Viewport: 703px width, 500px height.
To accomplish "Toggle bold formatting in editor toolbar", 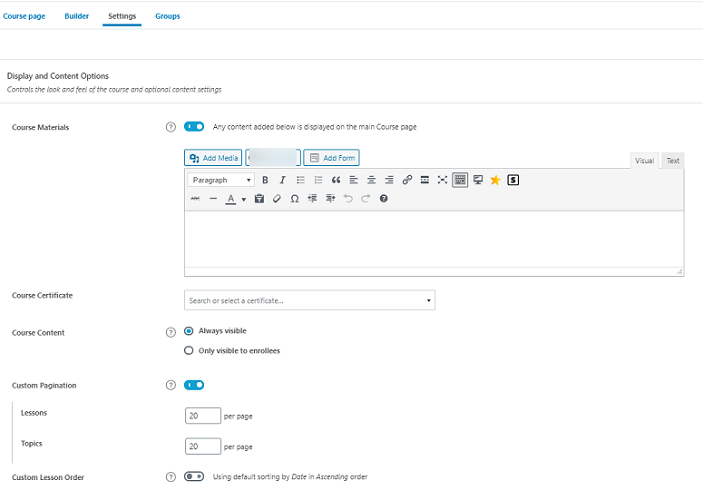I will pos(265,180).
